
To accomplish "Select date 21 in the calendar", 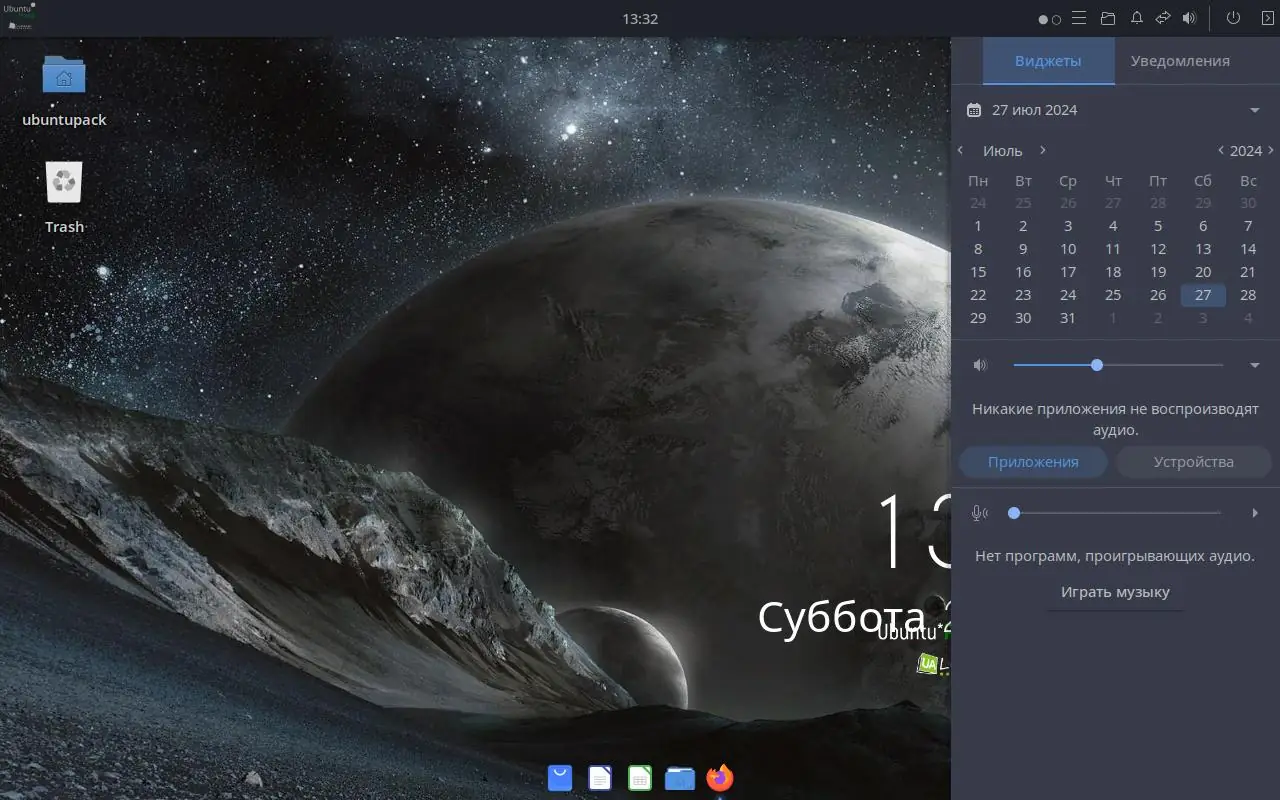I will (x=1248, y=272).
